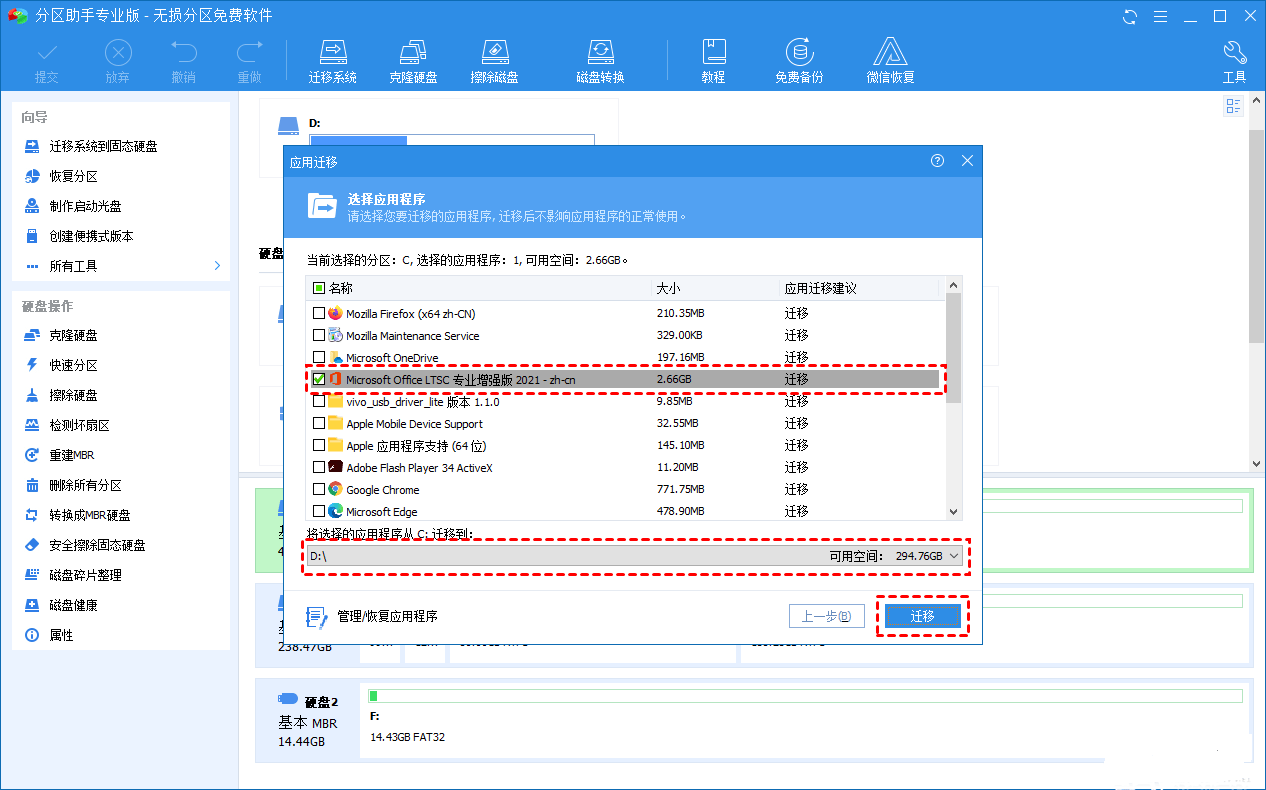Open 微信恢复 from the toolbar
Viewport: 1266px width, 790px height.
click(889, 60)
